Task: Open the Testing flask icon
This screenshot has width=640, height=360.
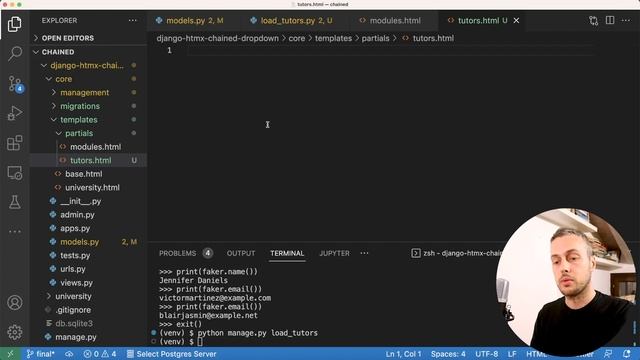Action: click(x=15, y=202)
